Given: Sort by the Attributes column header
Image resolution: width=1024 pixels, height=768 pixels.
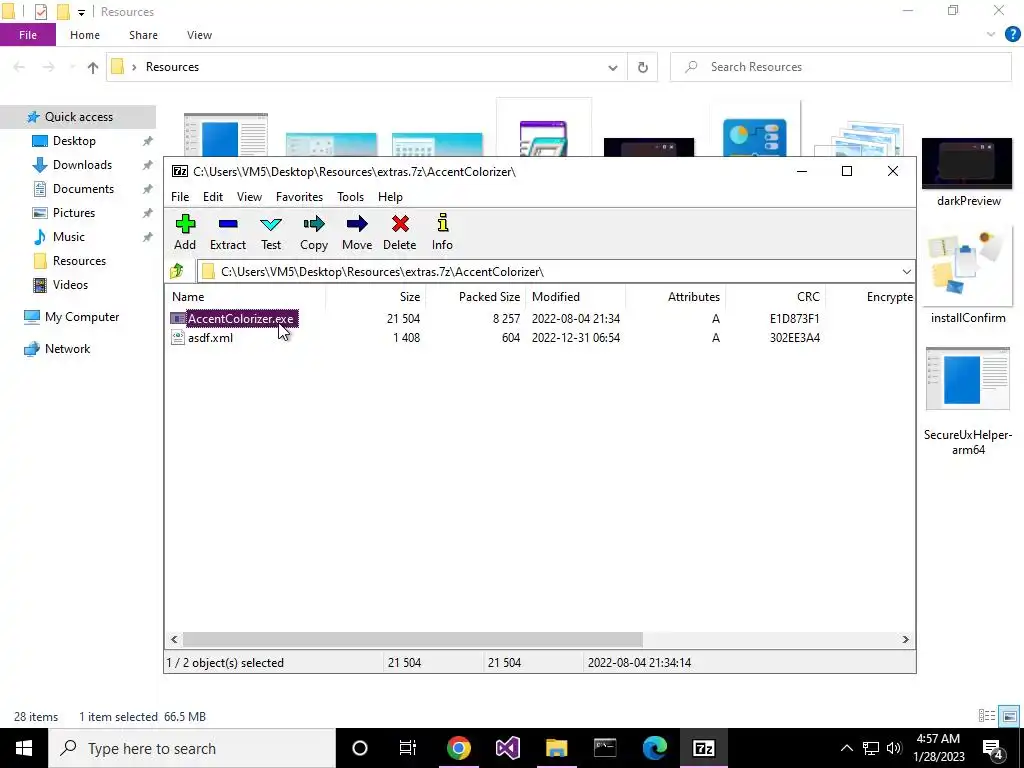Looking at the screenshot, I should [675, 296].
